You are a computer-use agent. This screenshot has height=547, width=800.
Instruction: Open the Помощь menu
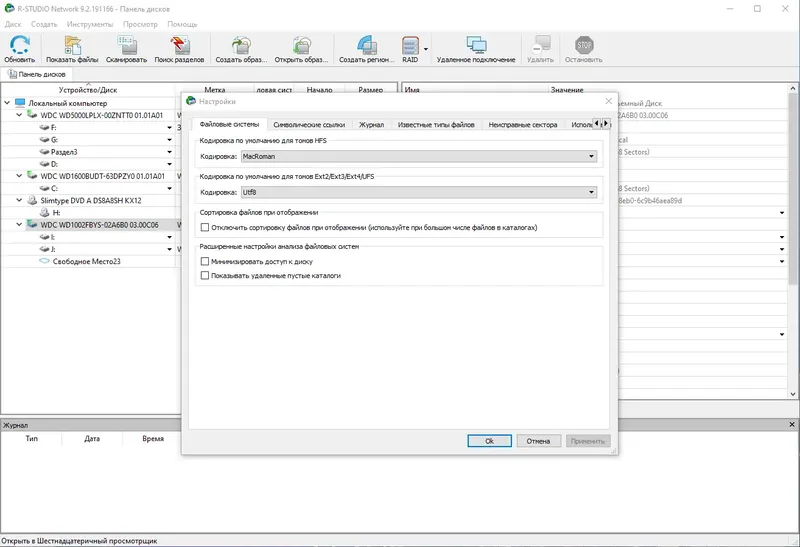coord(182,24)
